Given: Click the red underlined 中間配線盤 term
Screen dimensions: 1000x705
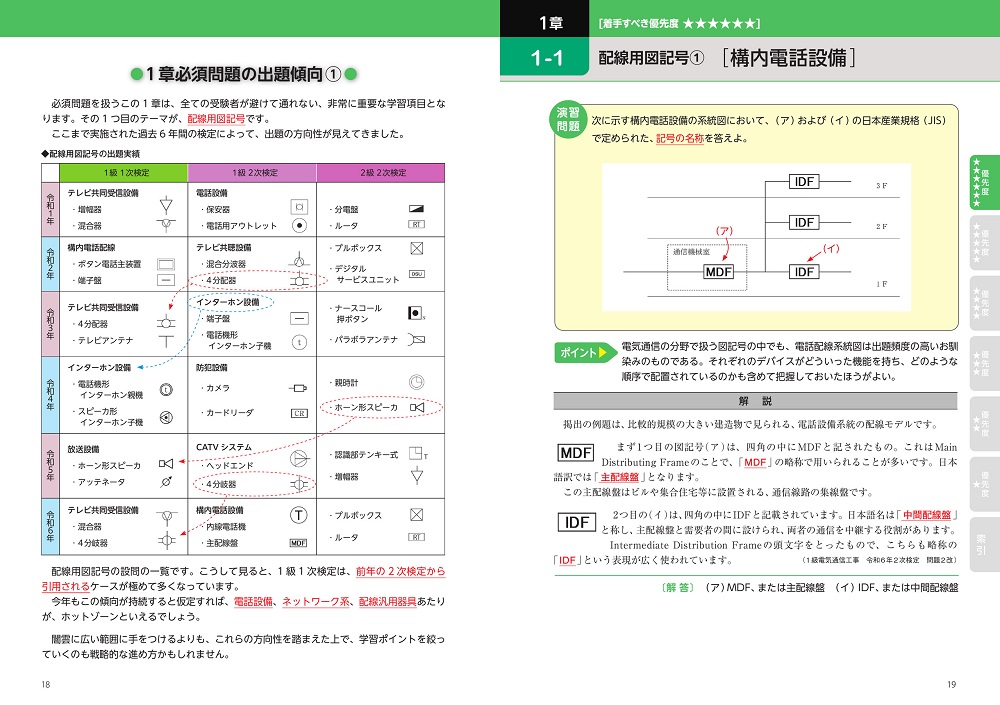Looking at the screenshot, I should coord(927,514).
